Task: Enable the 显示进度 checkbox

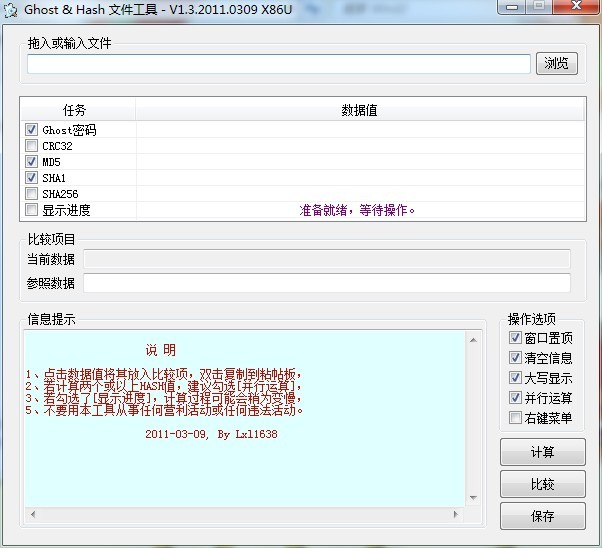Action: click(32, 210)
